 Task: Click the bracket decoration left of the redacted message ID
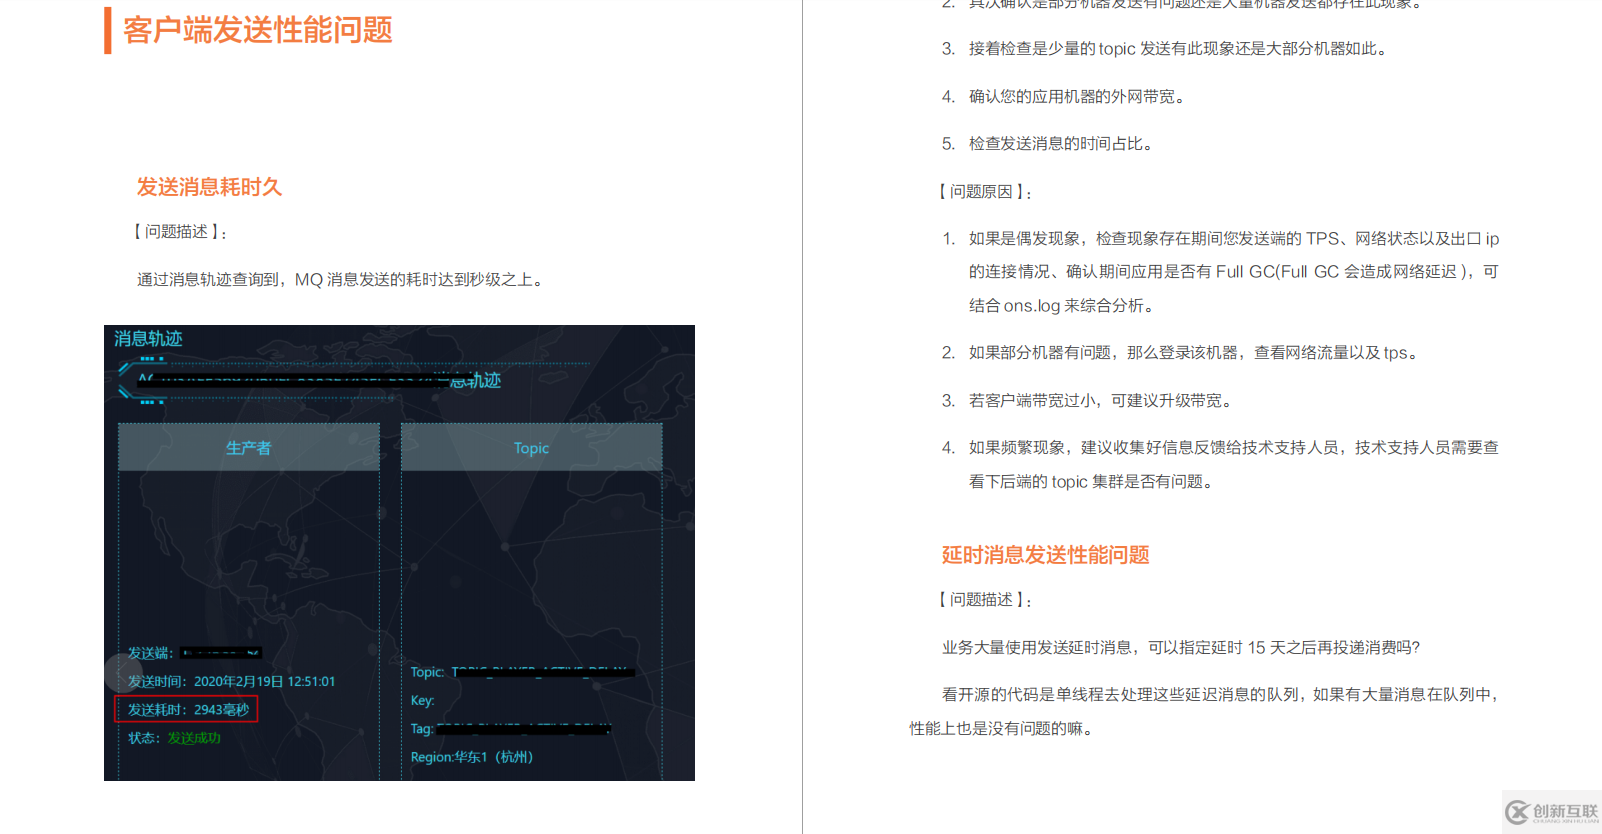tap(124, 381)
